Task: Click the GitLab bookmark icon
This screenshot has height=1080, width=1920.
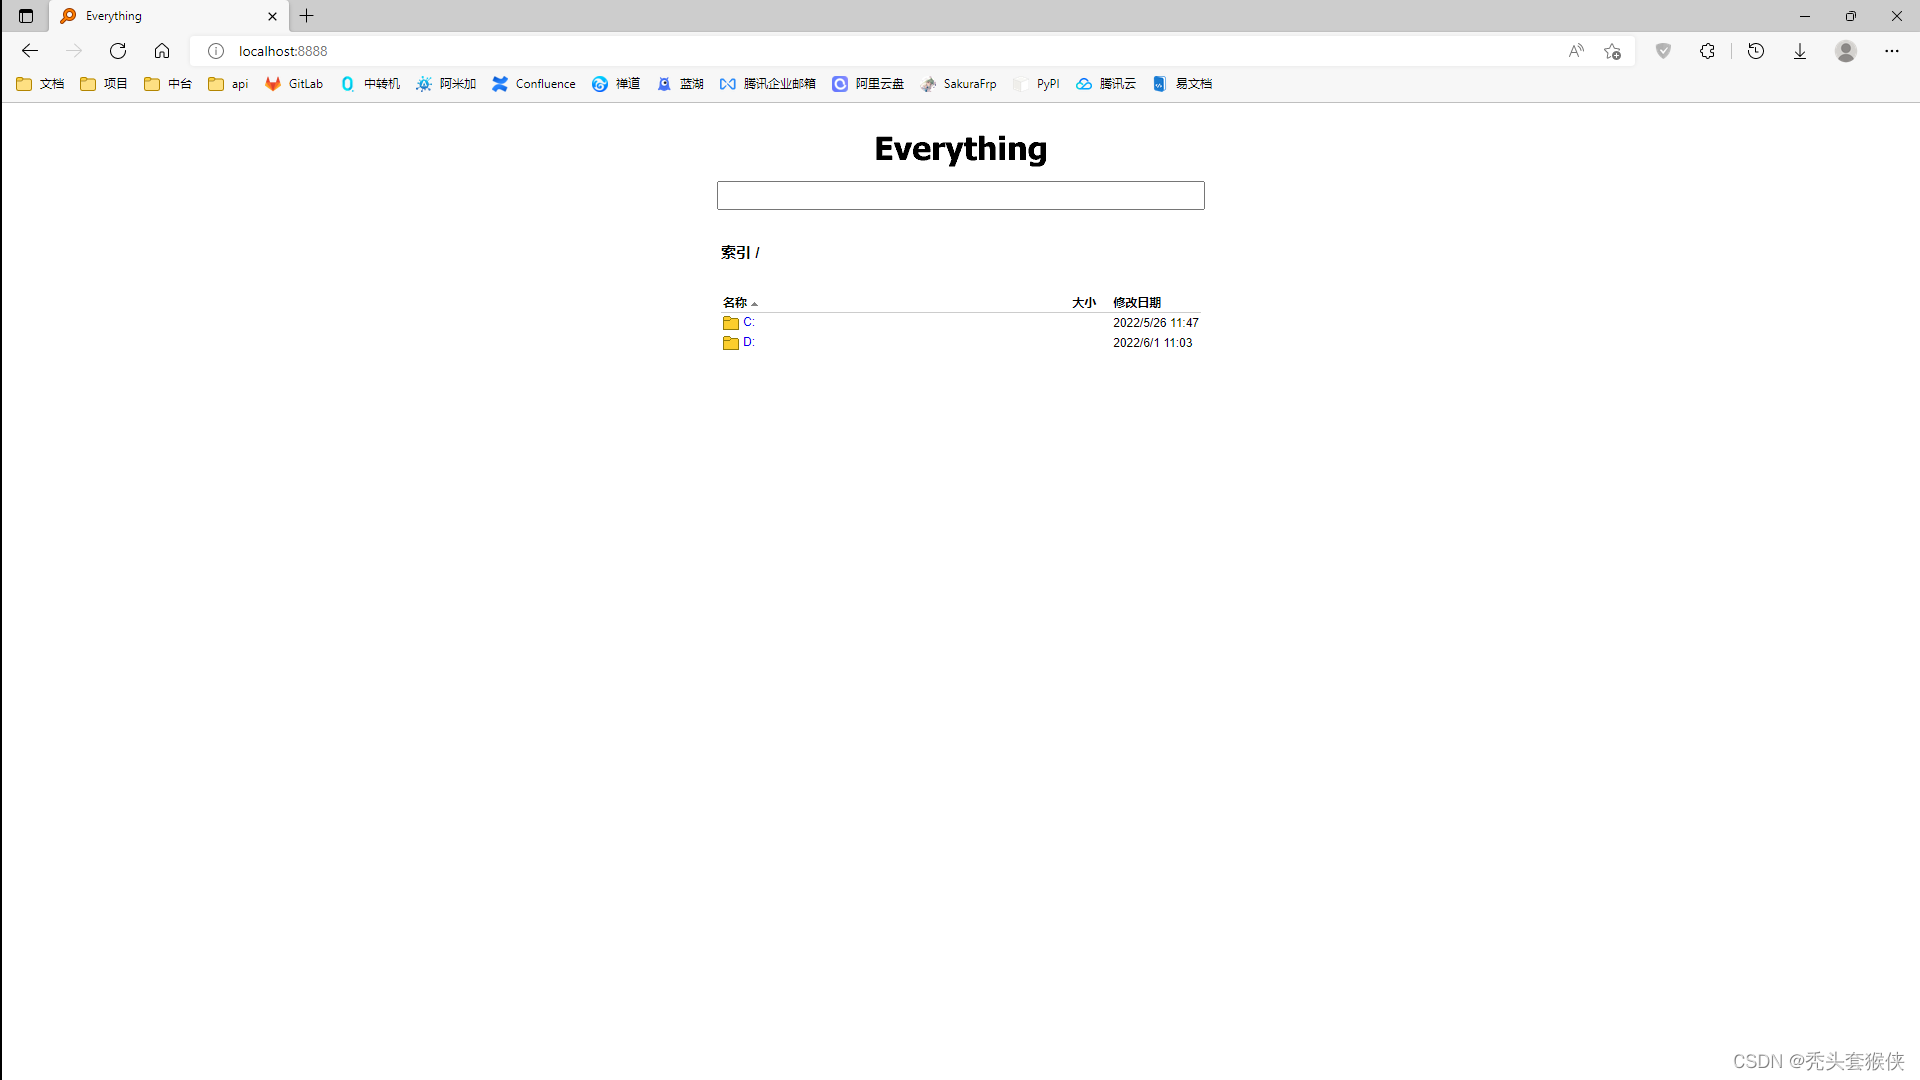Action: click(x=272, y=83)
